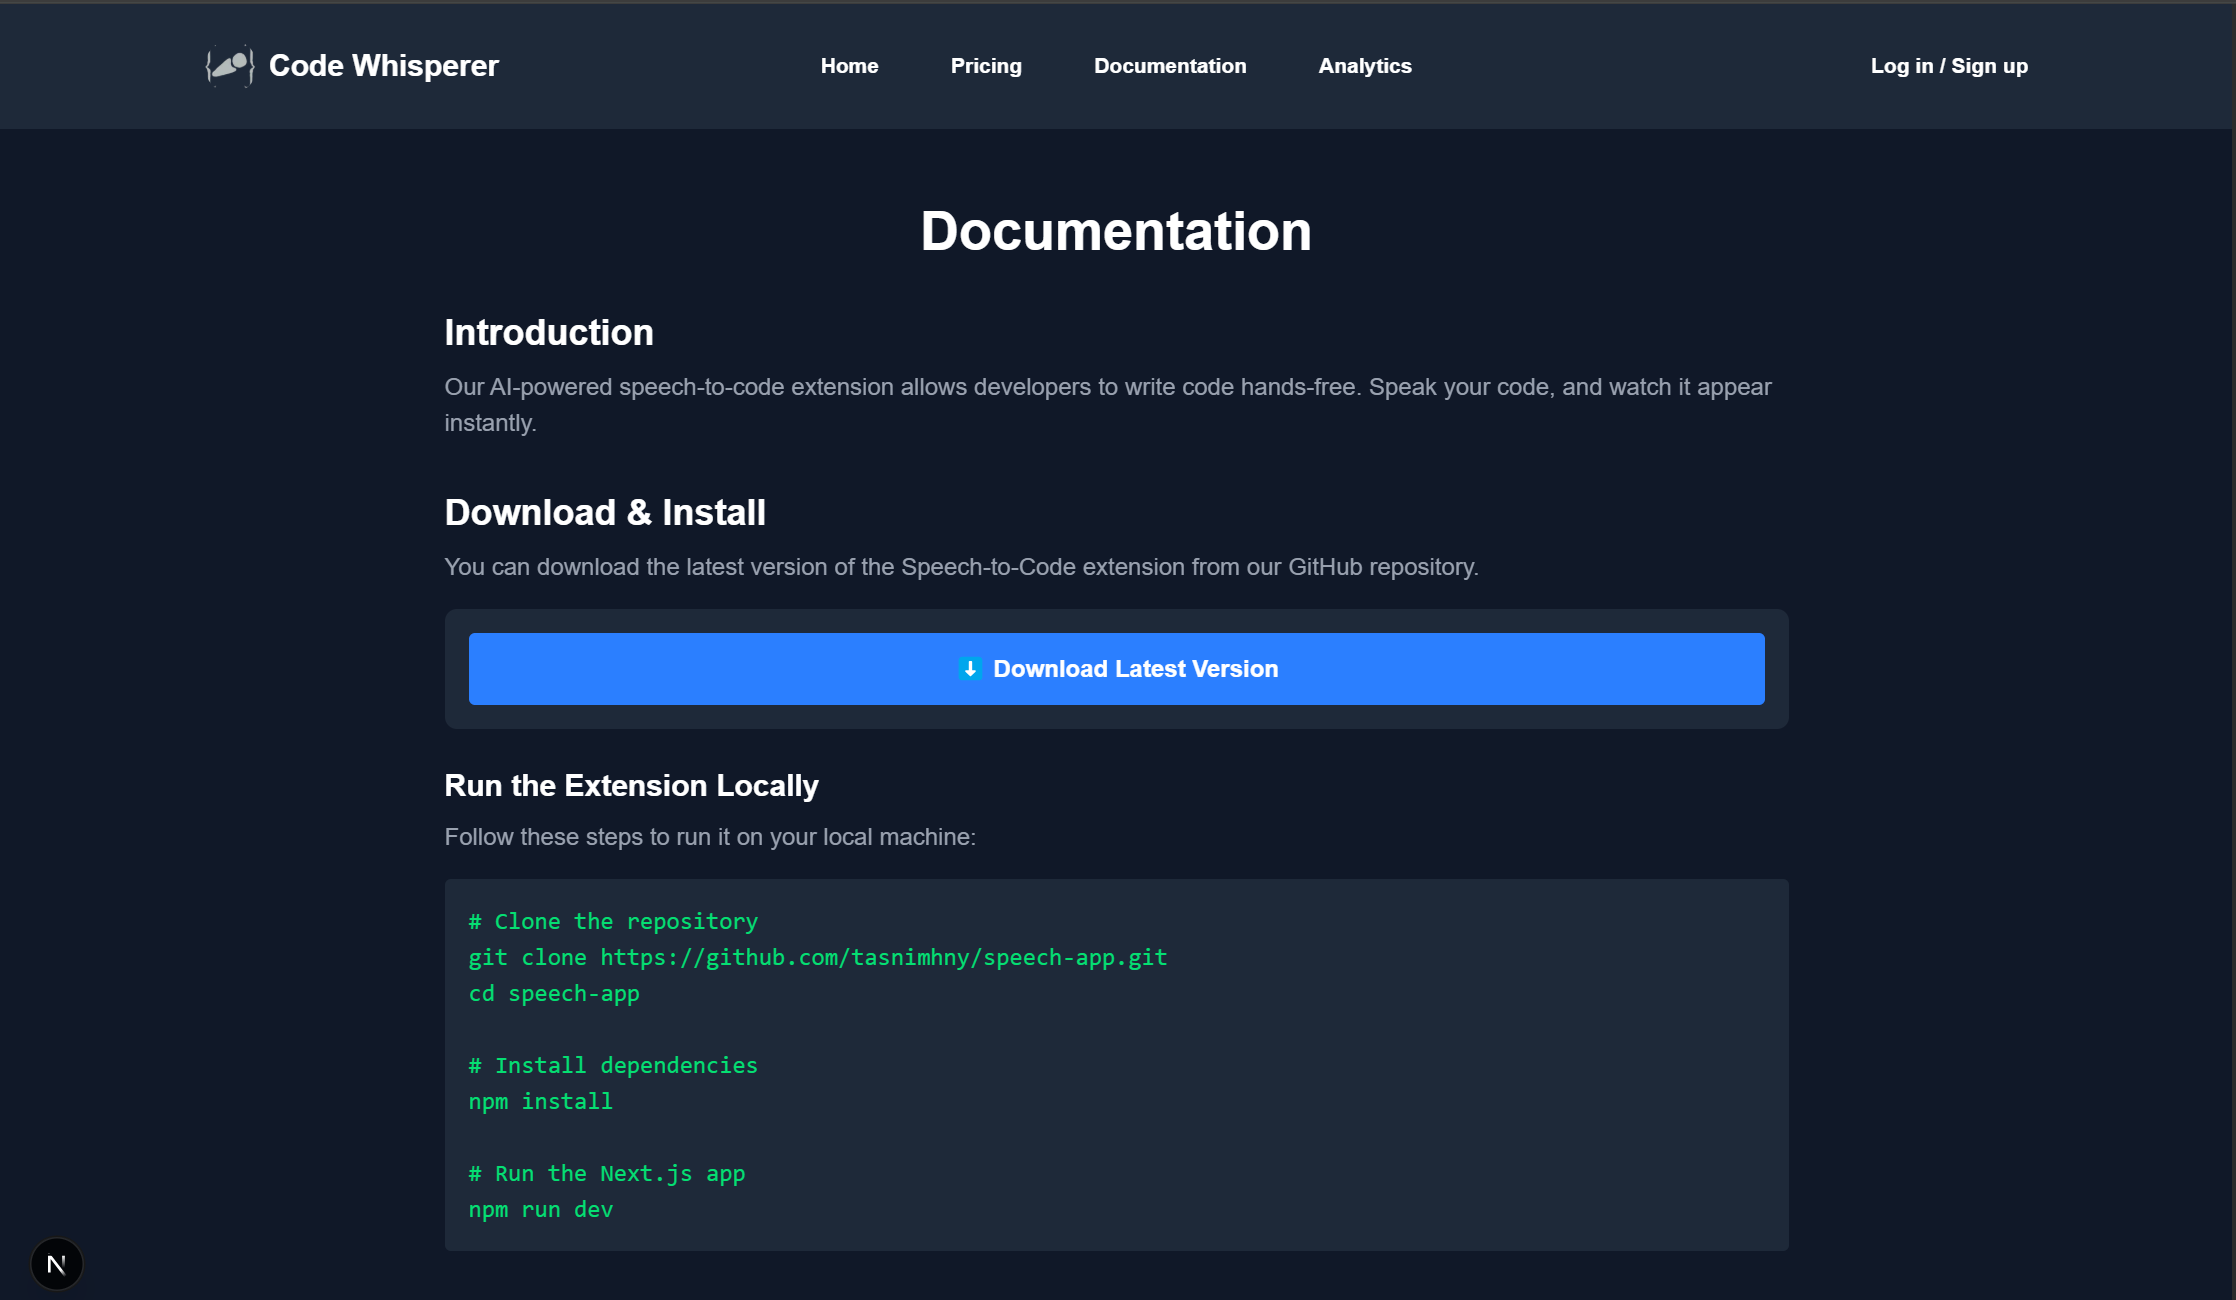Click the 'cd speech-app' code line
This screenshot has height=1300, width=2236.
554,993
